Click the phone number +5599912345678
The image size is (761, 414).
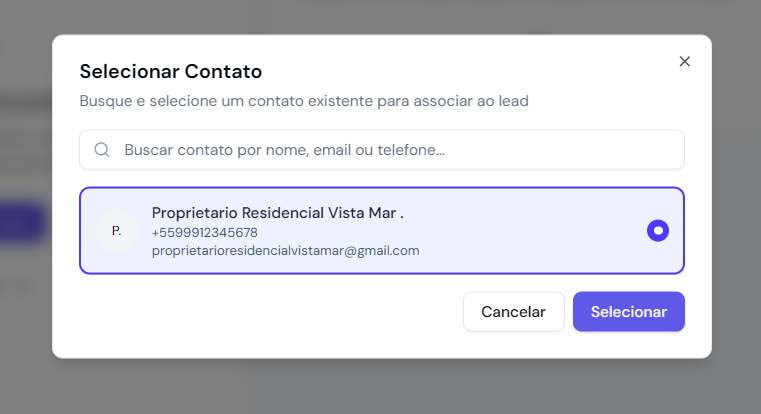point(204,232)
